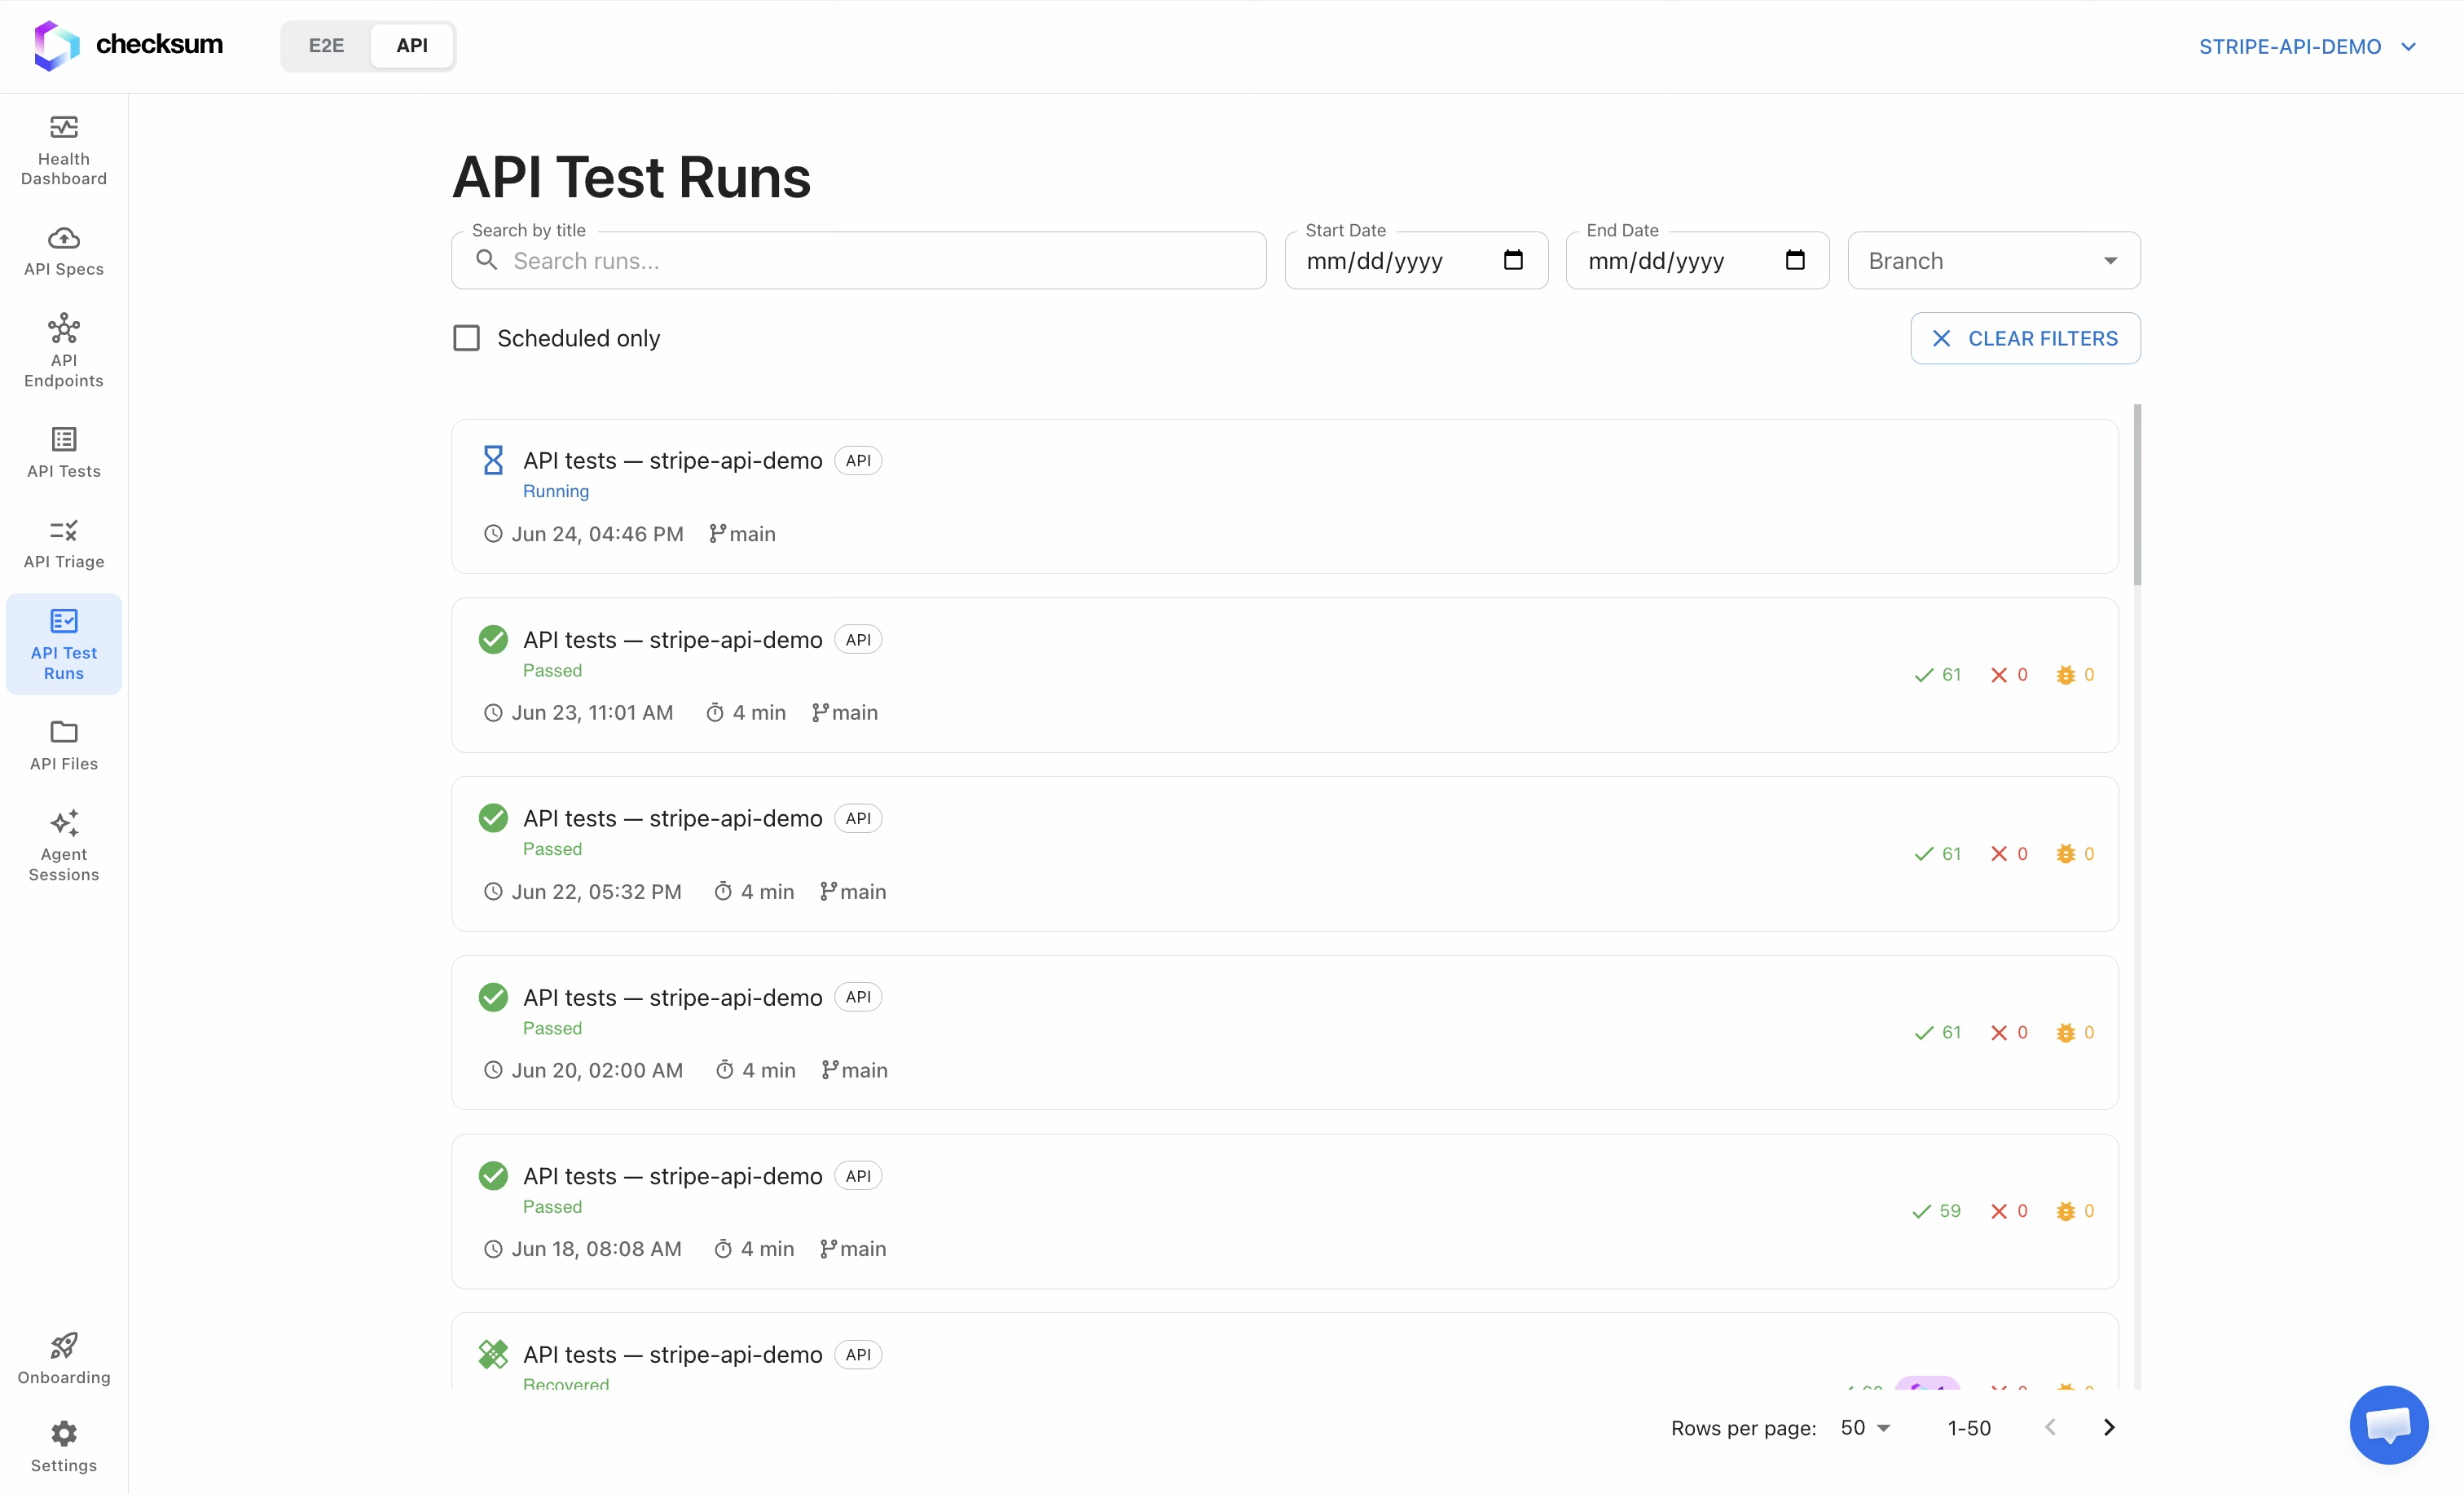Screen dimensions: 2464x1494
Task: Click the Start Date field
Action: (1416, 260)
